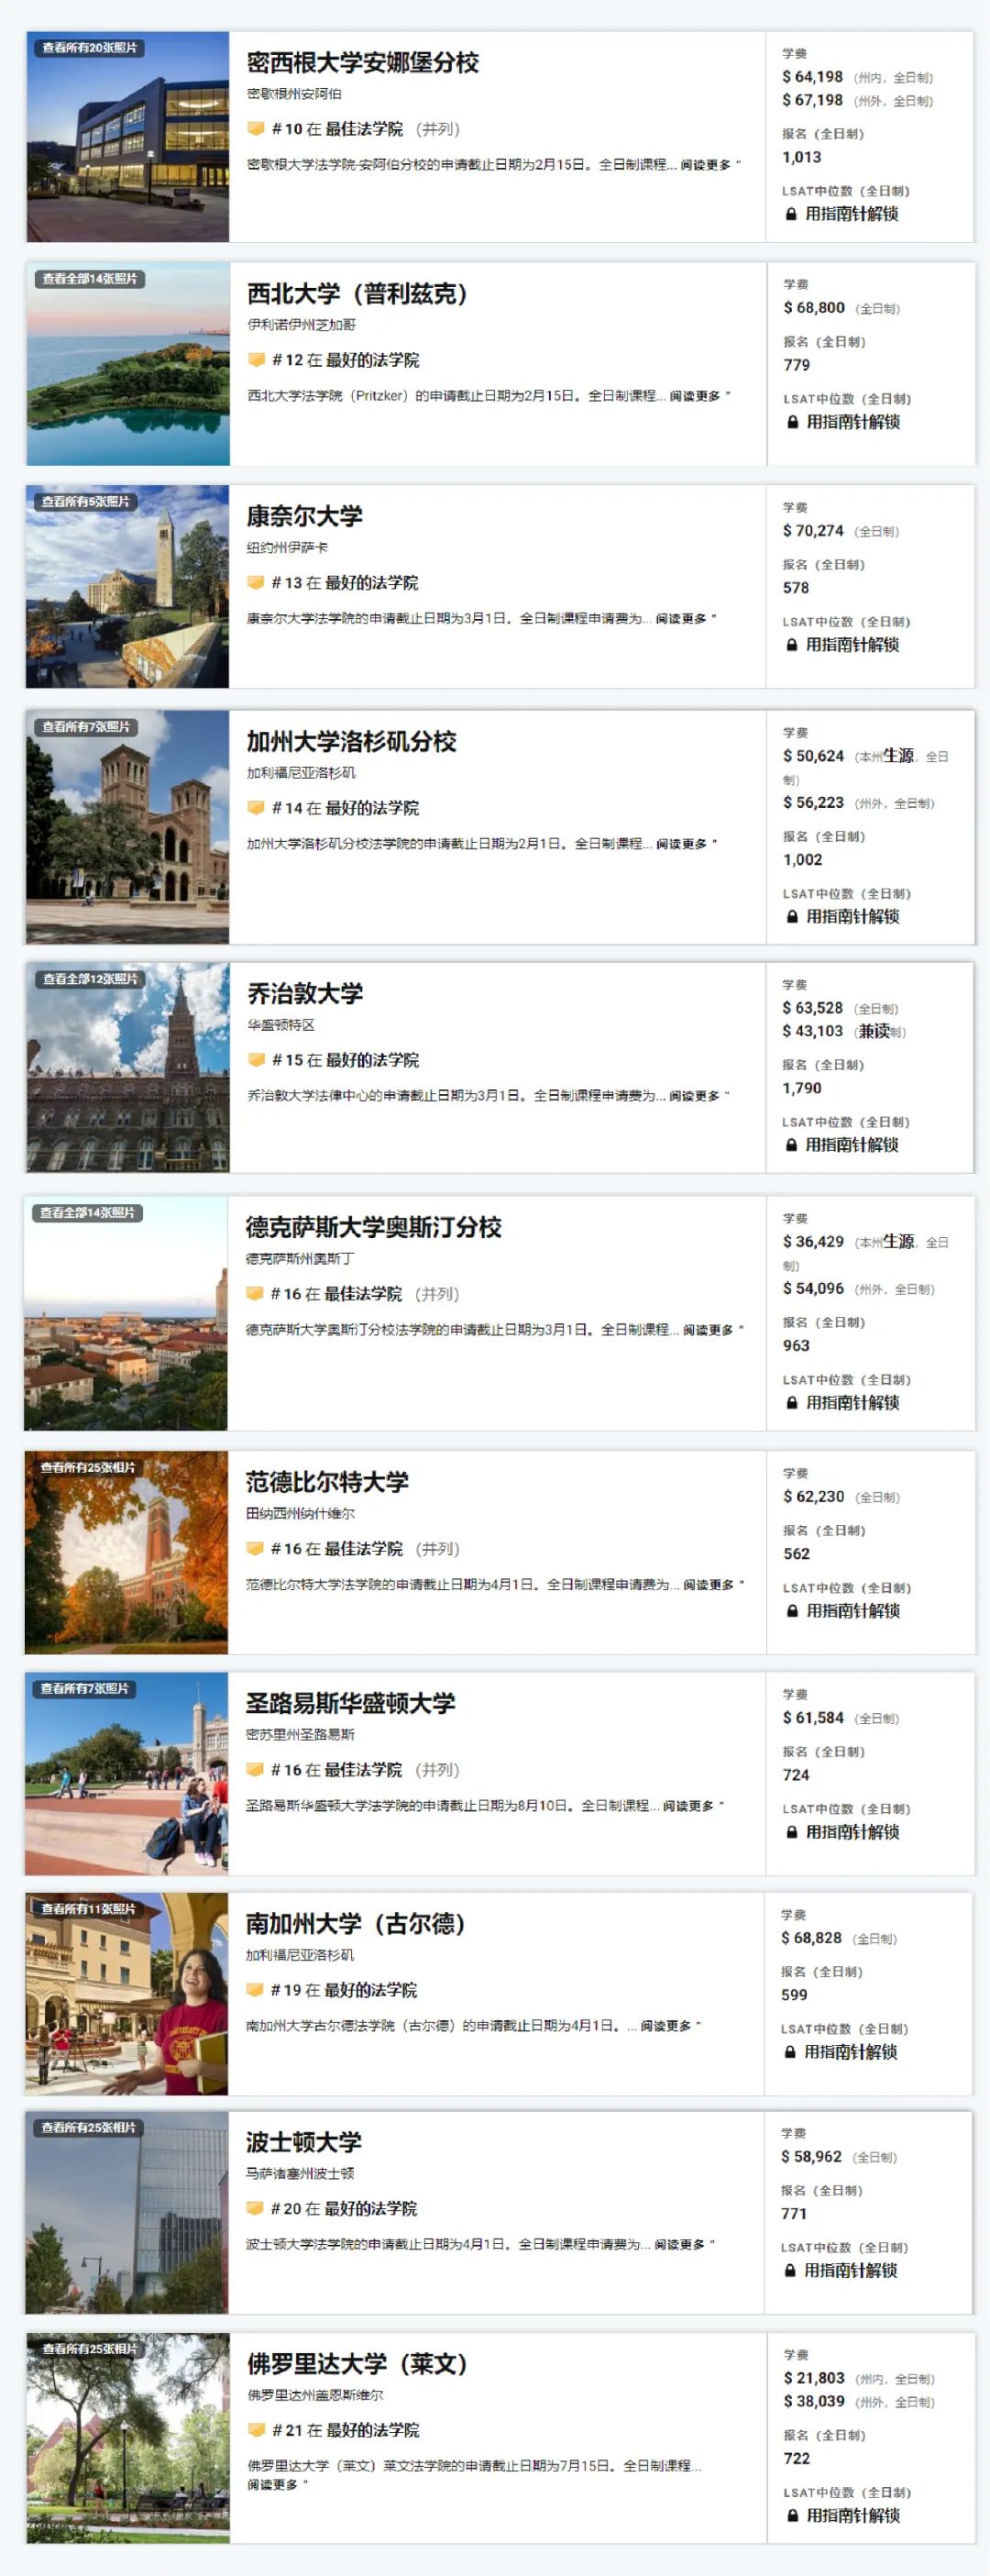Click 阅读更多 in 加州大学洛杉矶分校 description
Image resolution: width=990 pixels, height=2576 pixels.
(x=684, y=844)
